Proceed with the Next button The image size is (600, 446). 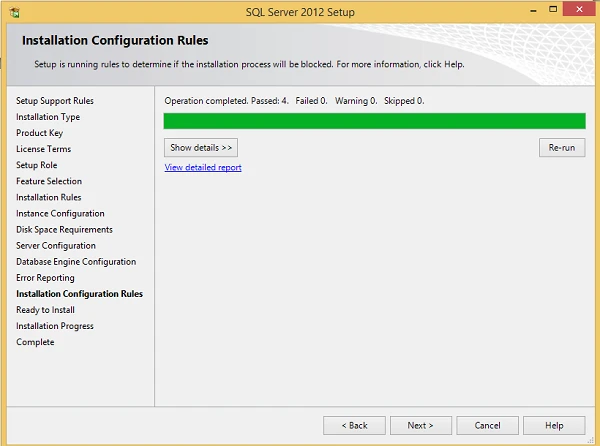[421, 425]
